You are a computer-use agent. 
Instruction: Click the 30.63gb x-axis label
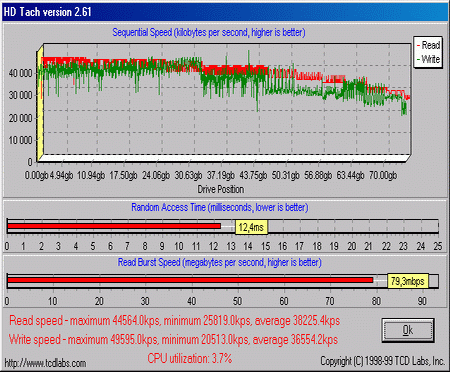point(188,175)
